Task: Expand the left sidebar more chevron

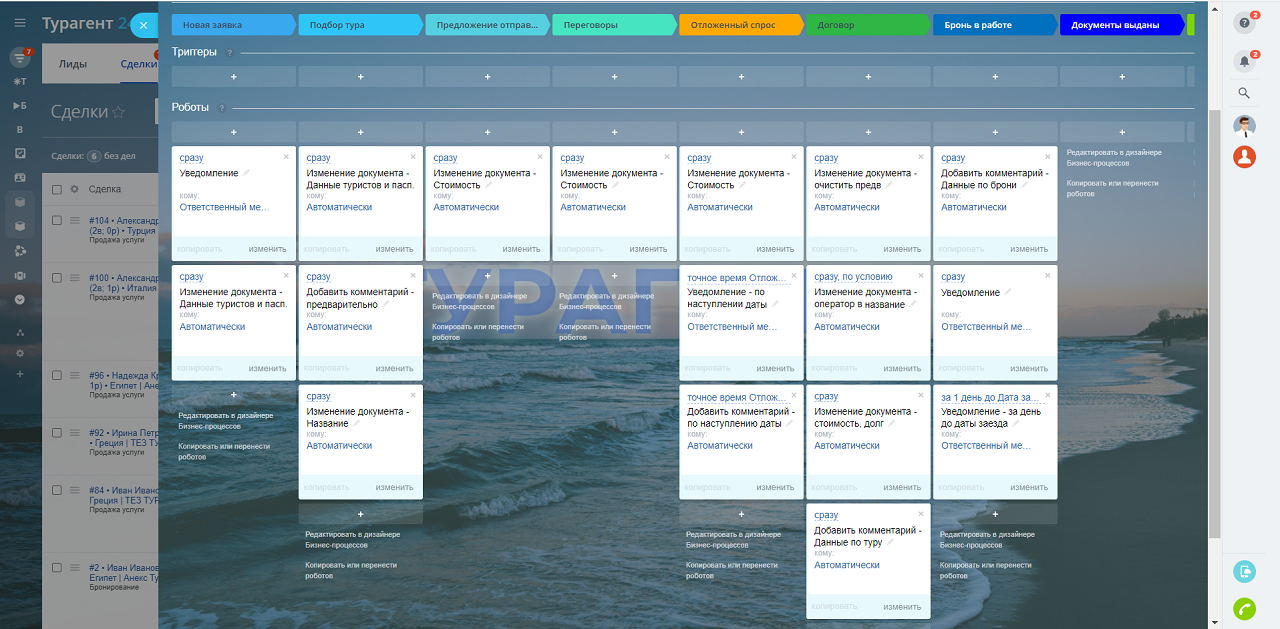Action: 20,299
